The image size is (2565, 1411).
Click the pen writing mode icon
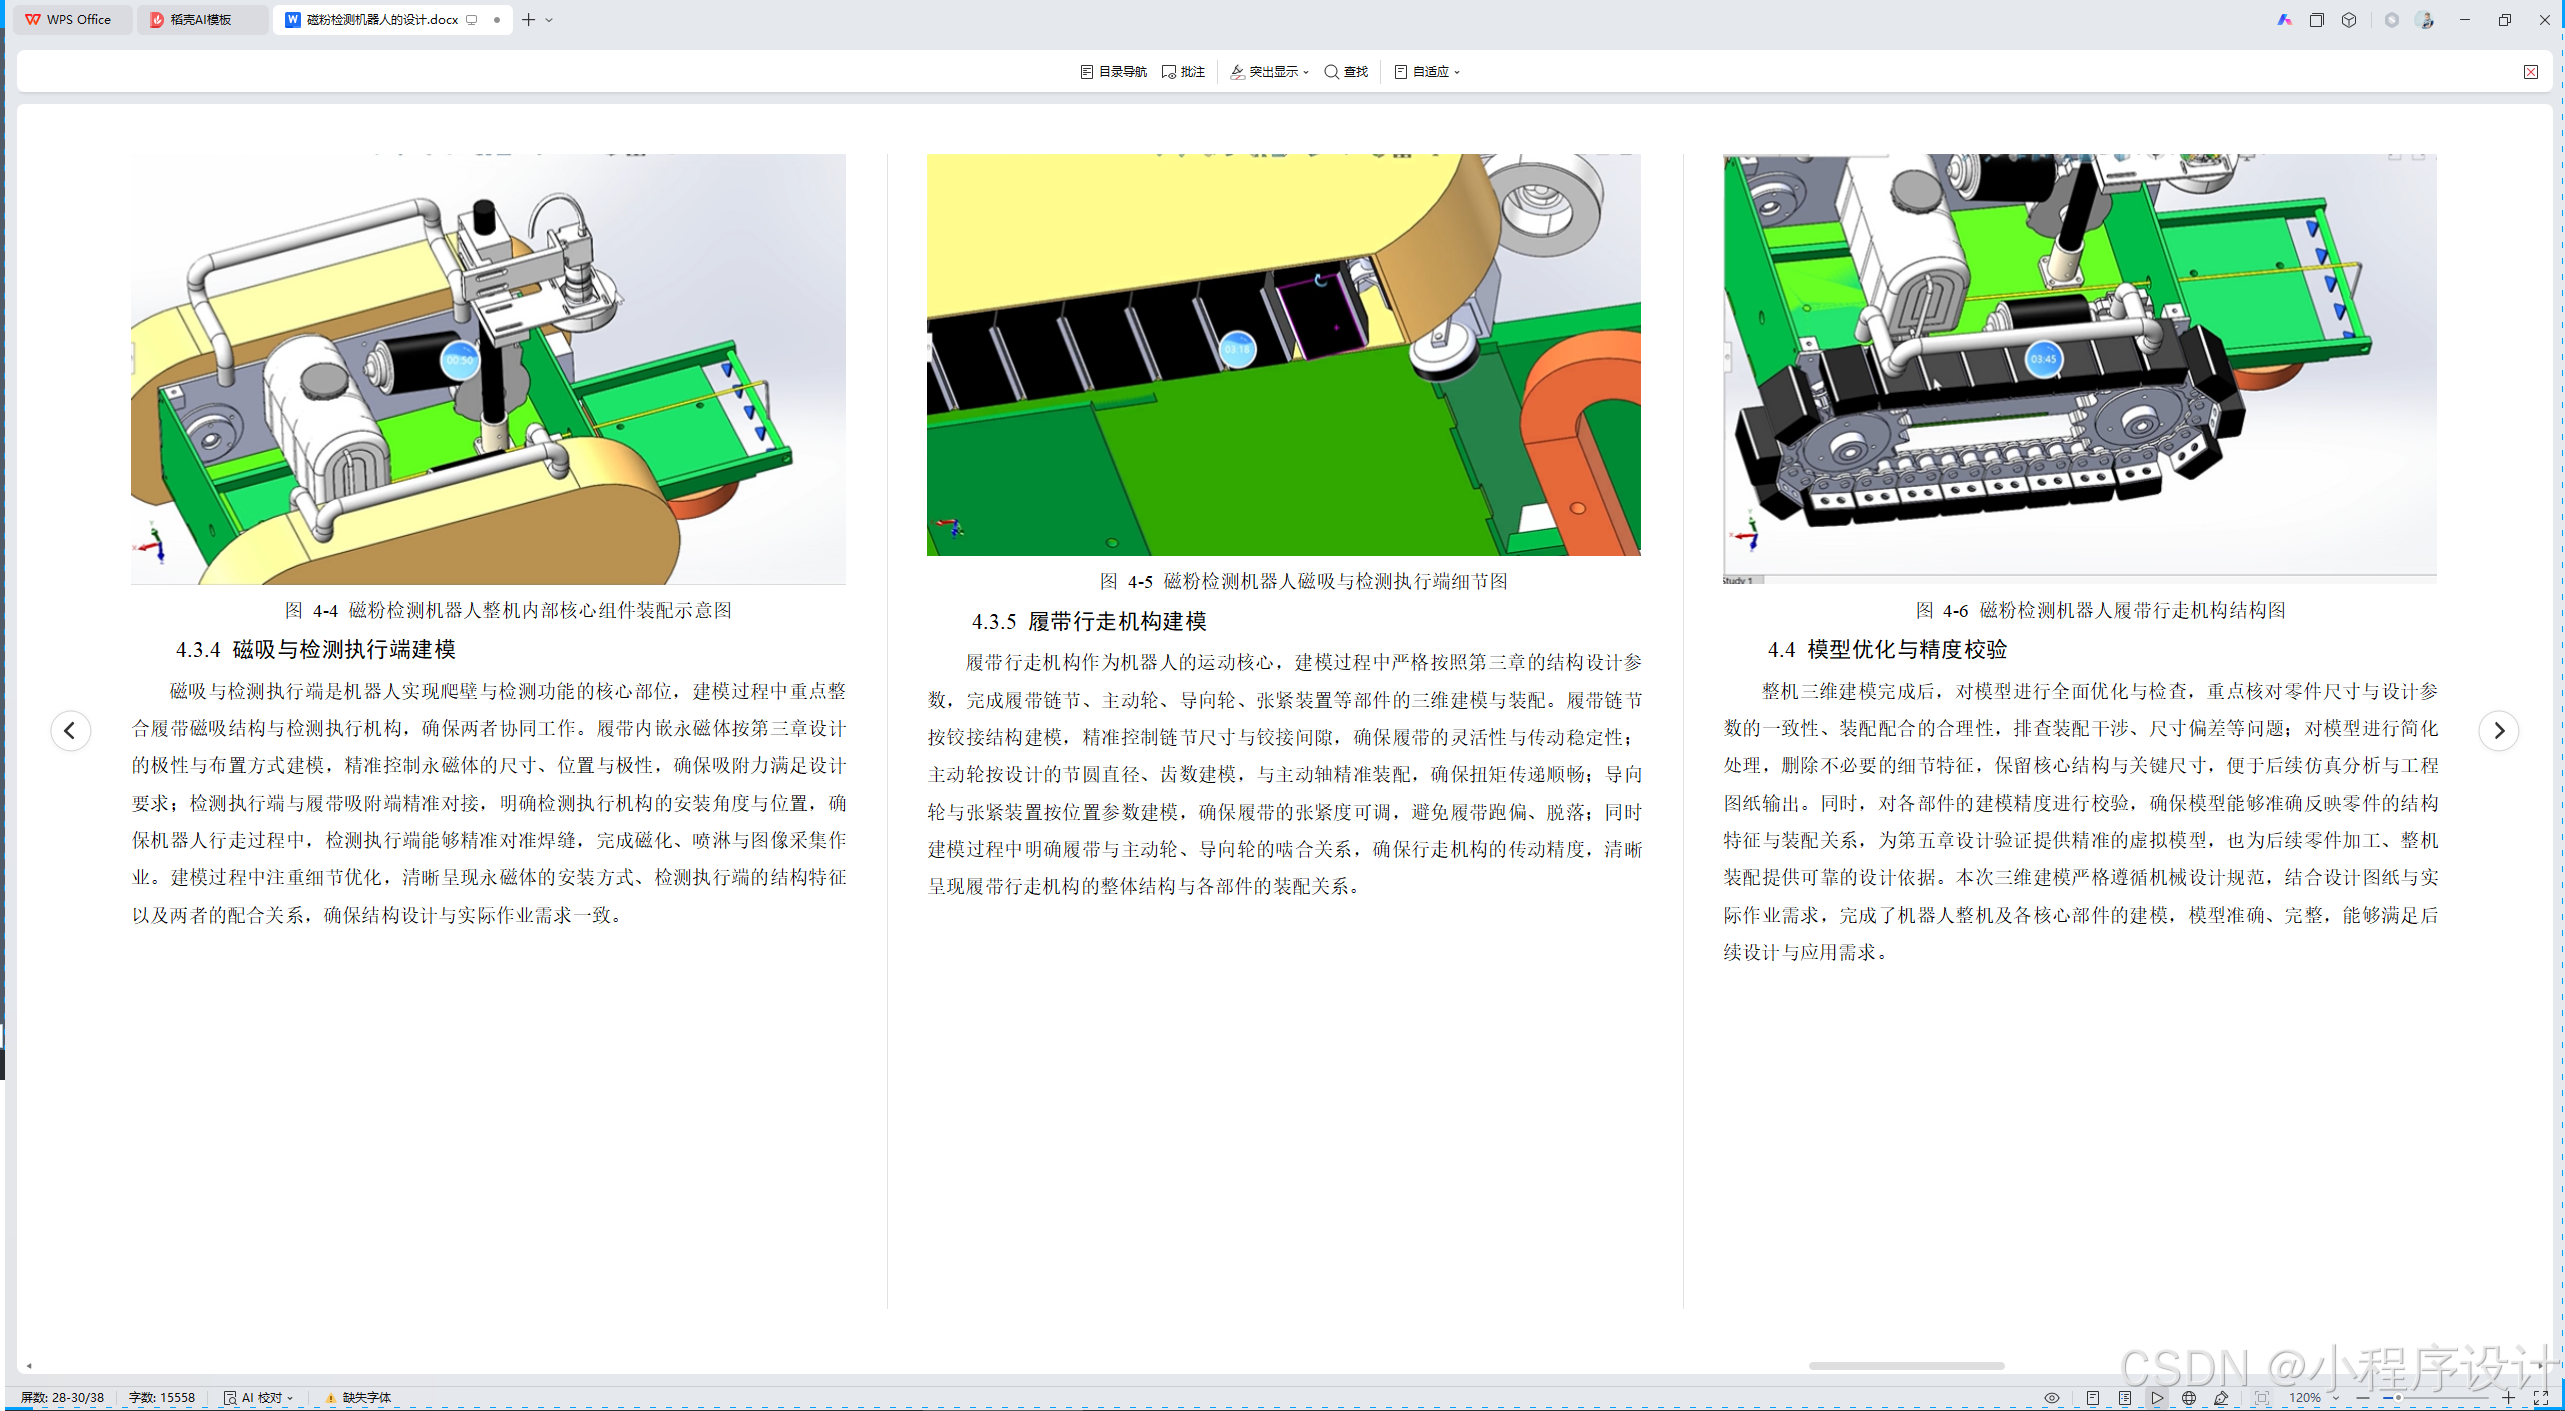(x=2221, y=1398)
